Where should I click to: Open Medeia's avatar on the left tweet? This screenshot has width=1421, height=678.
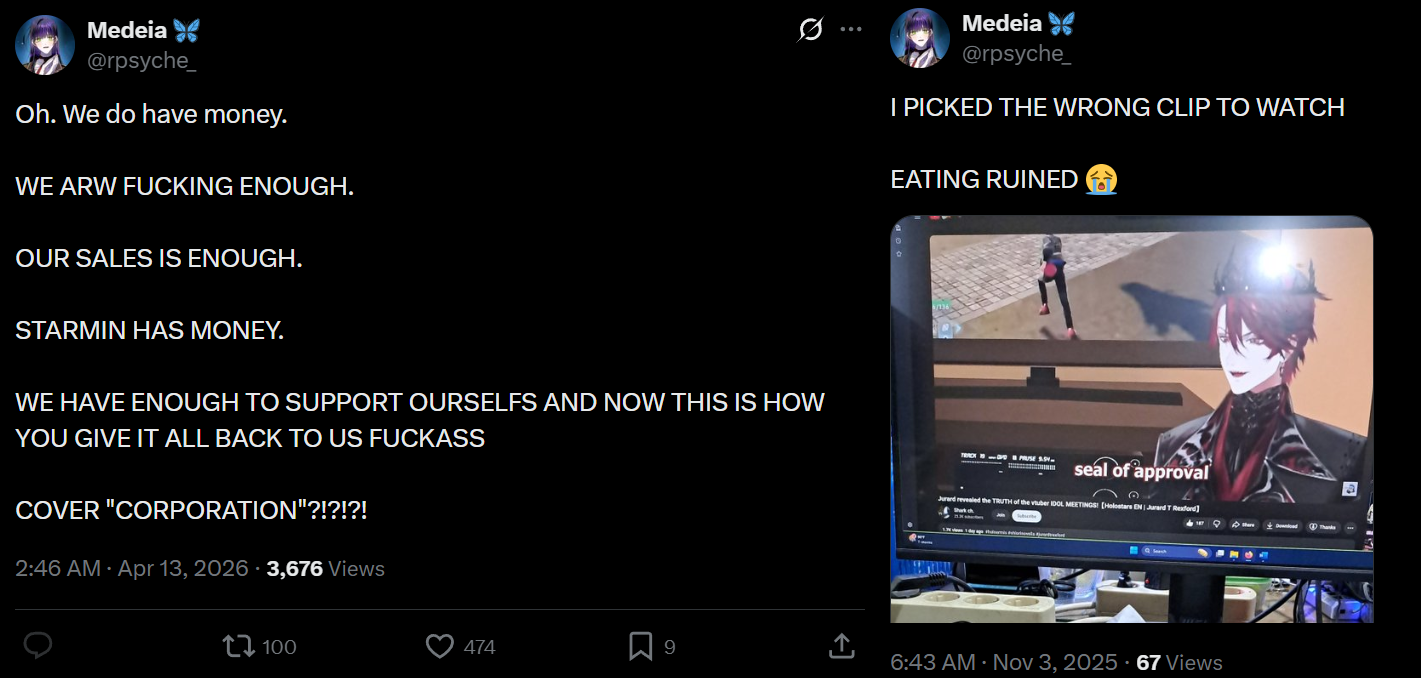click(x=45, y=45)
